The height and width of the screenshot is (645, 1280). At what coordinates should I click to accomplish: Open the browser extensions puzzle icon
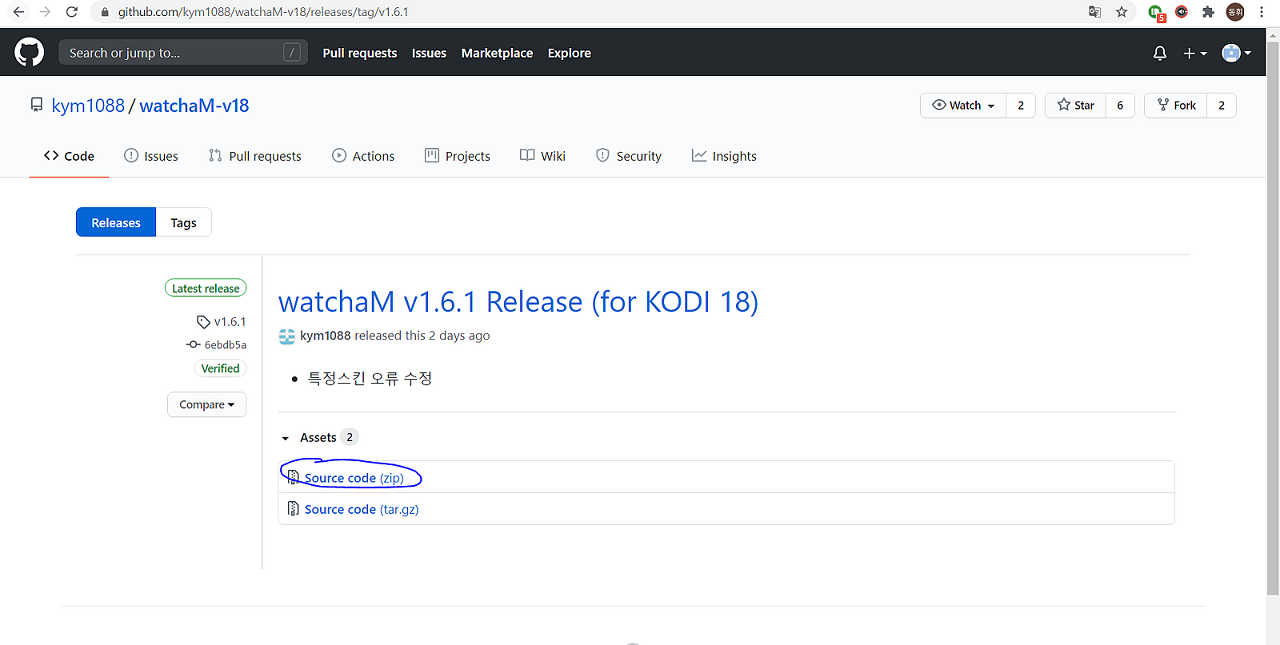1208,12
